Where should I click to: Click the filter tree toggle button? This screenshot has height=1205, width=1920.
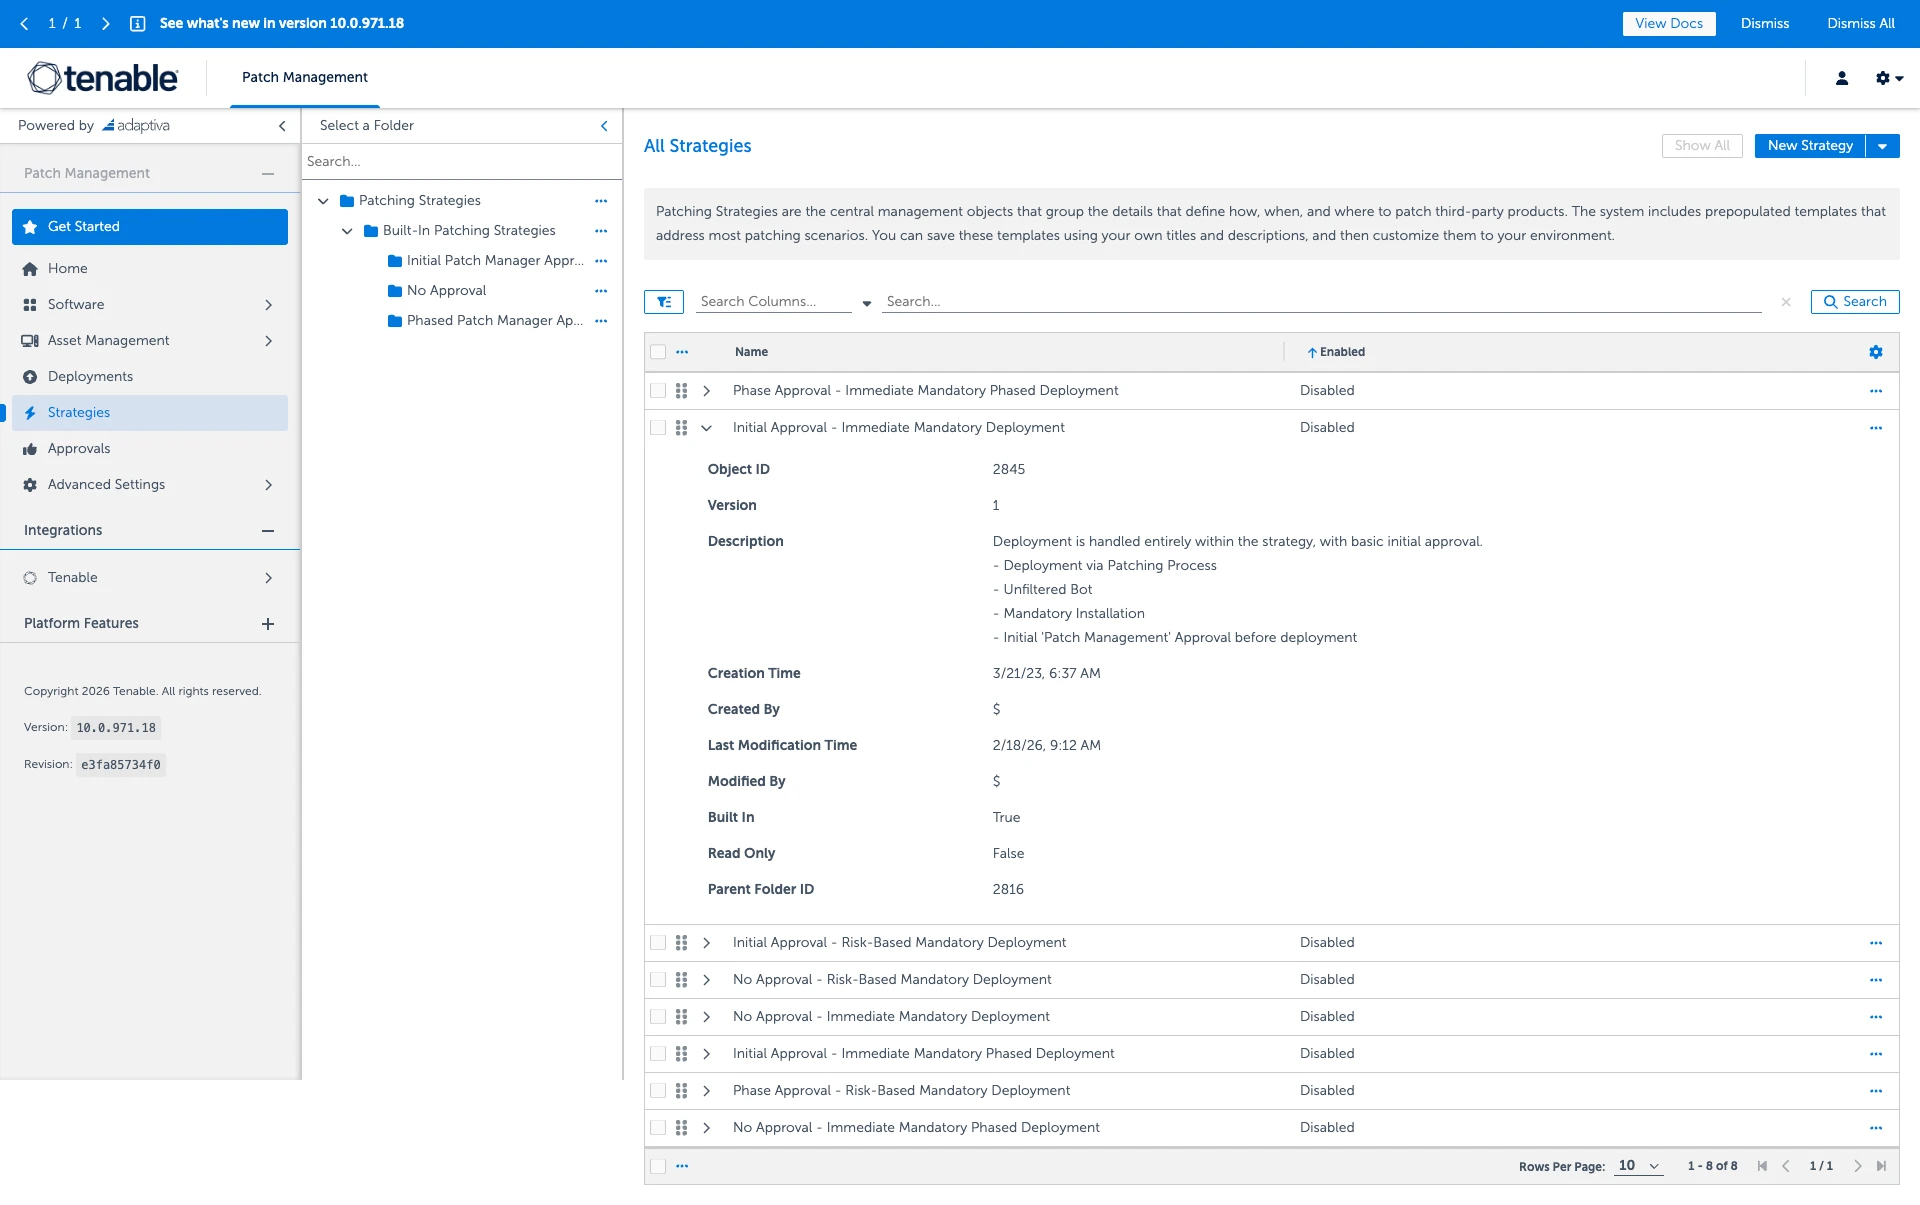tap(664, 301)
